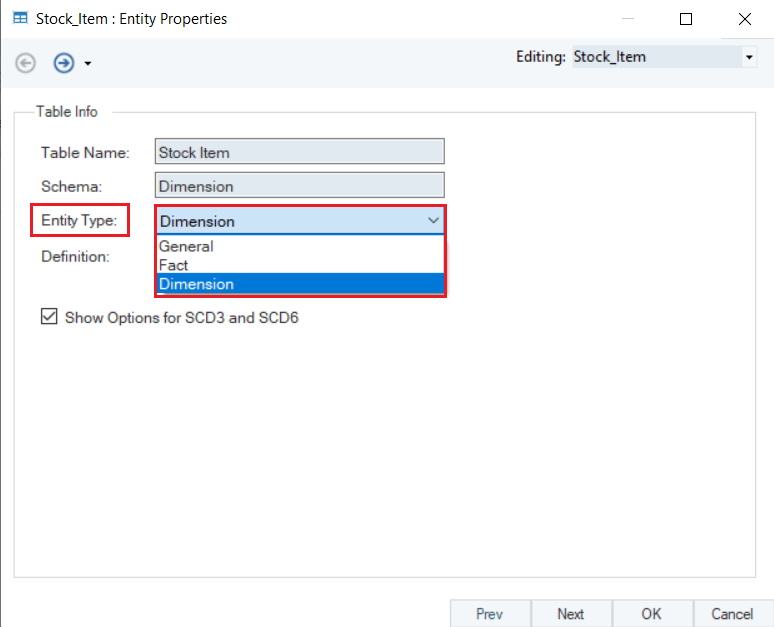Click the Table Name input field
The image size is (774, 627).
pyautogui.click(x=300, y=152)
